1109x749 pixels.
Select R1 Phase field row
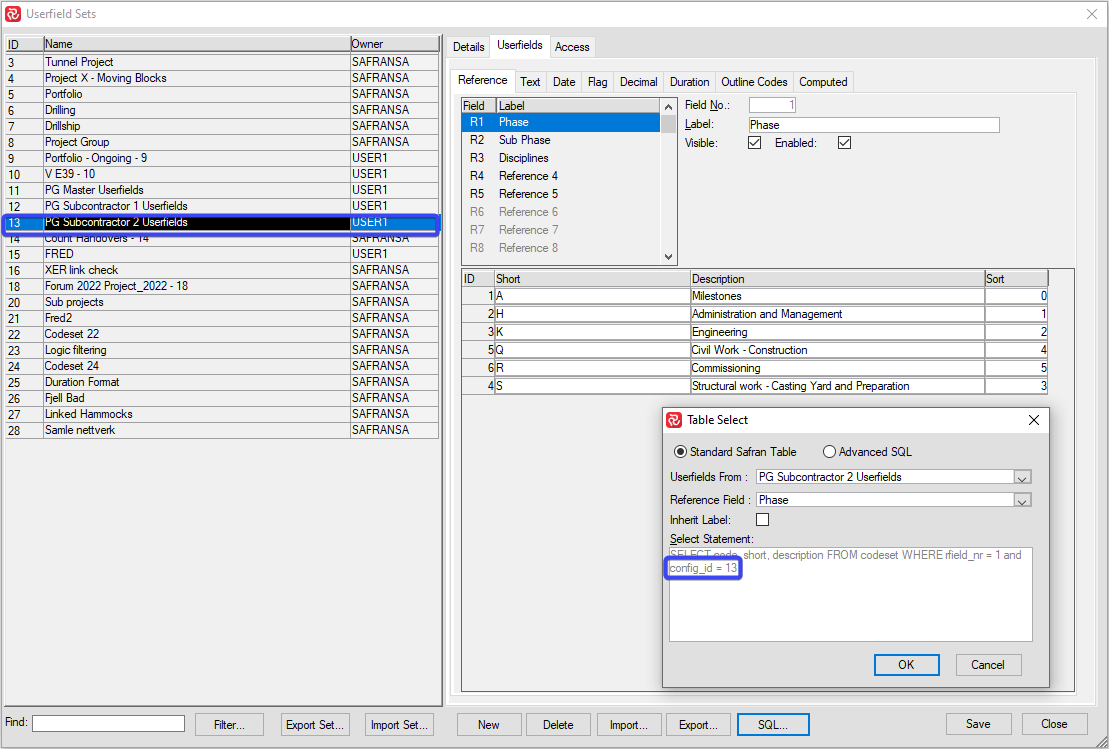(x=562, y=122)
